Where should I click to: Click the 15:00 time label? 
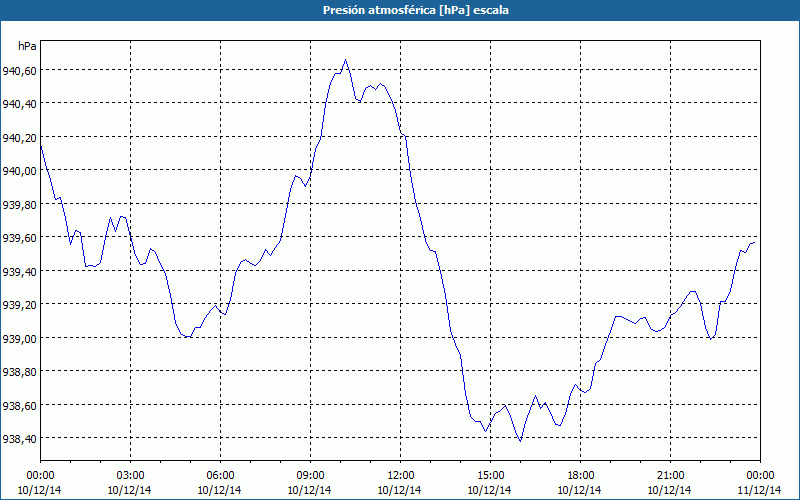[x=490, y=476]
